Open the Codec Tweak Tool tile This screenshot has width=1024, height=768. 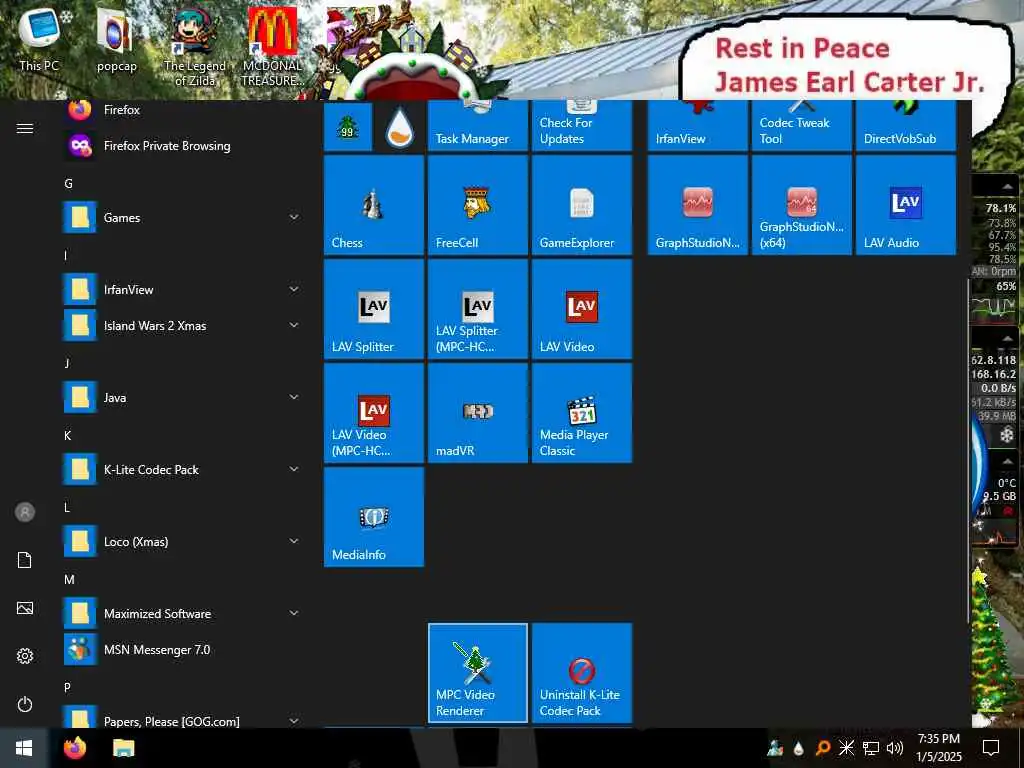click(802, 125)
